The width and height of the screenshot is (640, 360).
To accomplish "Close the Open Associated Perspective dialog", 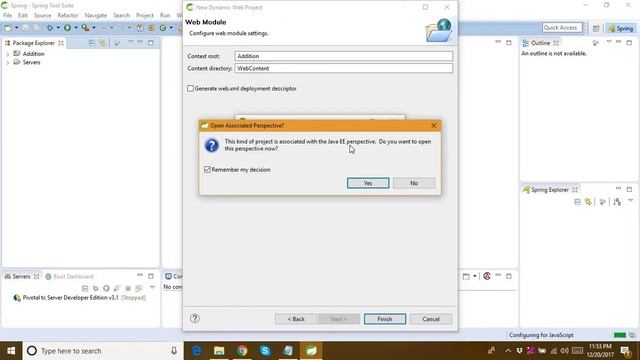I will point(433,125).
